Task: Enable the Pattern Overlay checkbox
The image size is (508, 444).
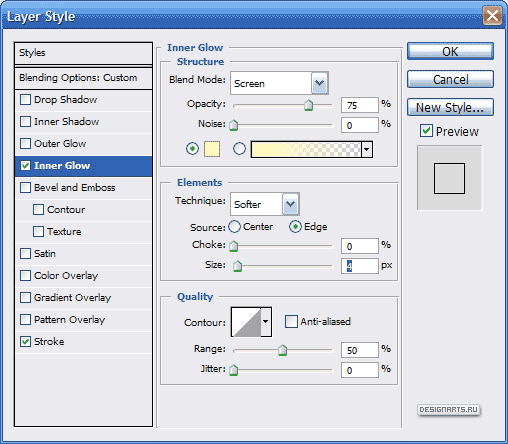Action: (x=25, y=320)
